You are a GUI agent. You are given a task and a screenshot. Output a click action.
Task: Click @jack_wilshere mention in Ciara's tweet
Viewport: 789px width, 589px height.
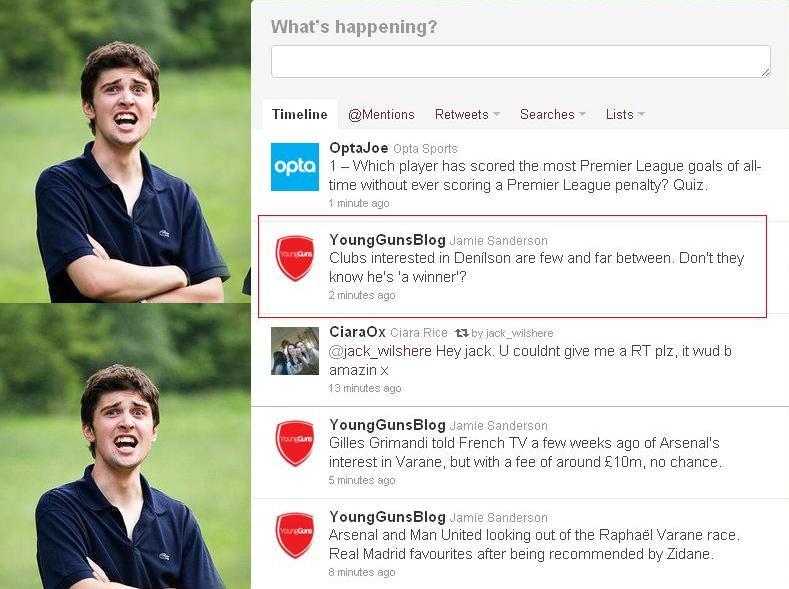click(x=380, y=351)
